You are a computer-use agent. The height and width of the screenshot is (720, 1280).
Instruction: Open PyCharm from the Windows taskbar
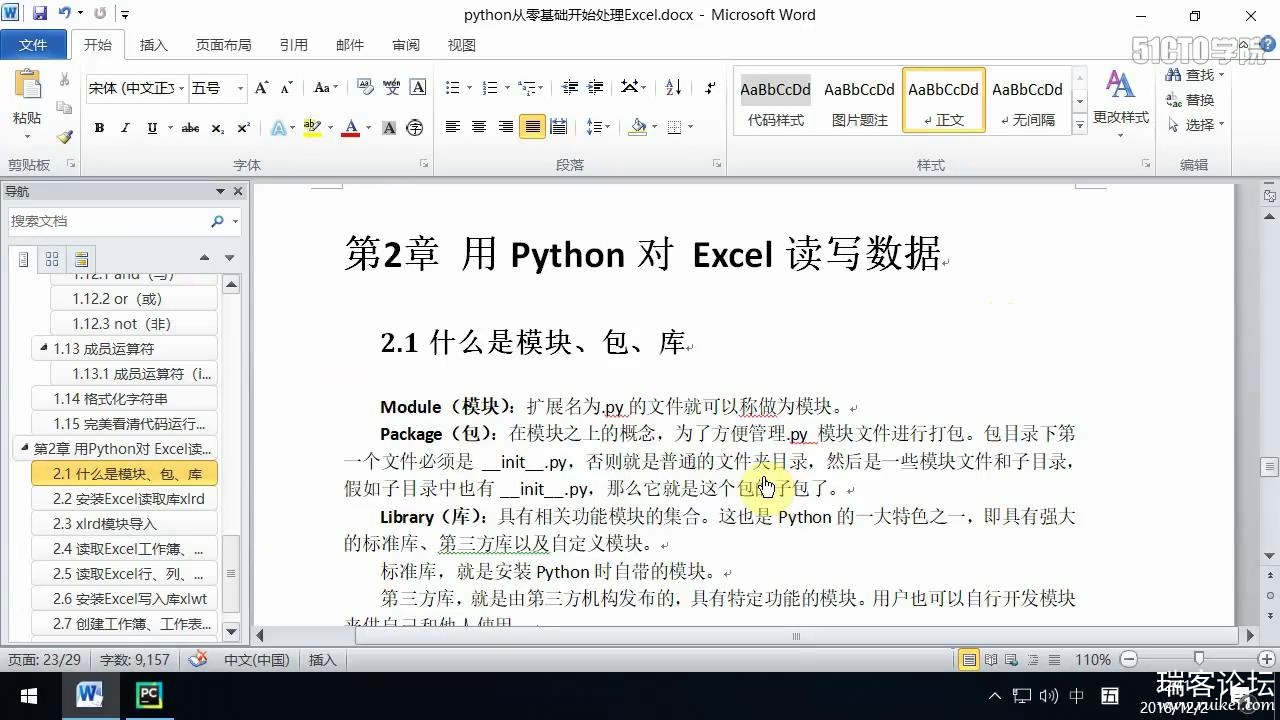tap(150, 695)
